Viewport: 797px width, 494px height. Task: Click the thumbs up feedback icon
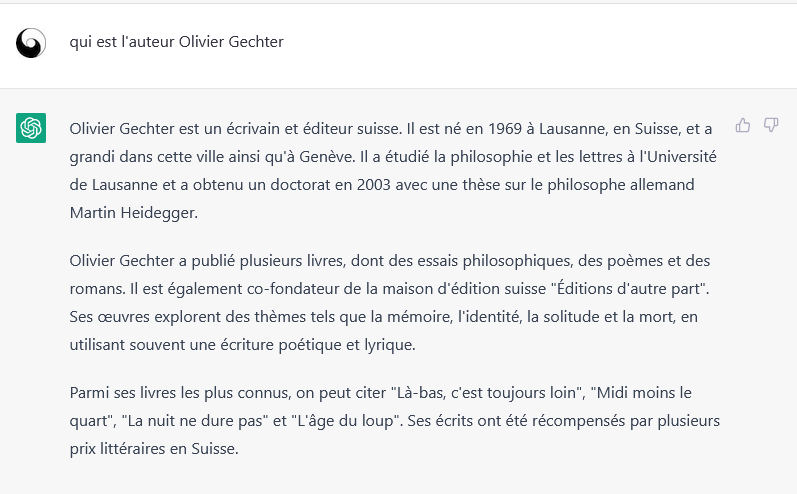click(x=743, y=125)
